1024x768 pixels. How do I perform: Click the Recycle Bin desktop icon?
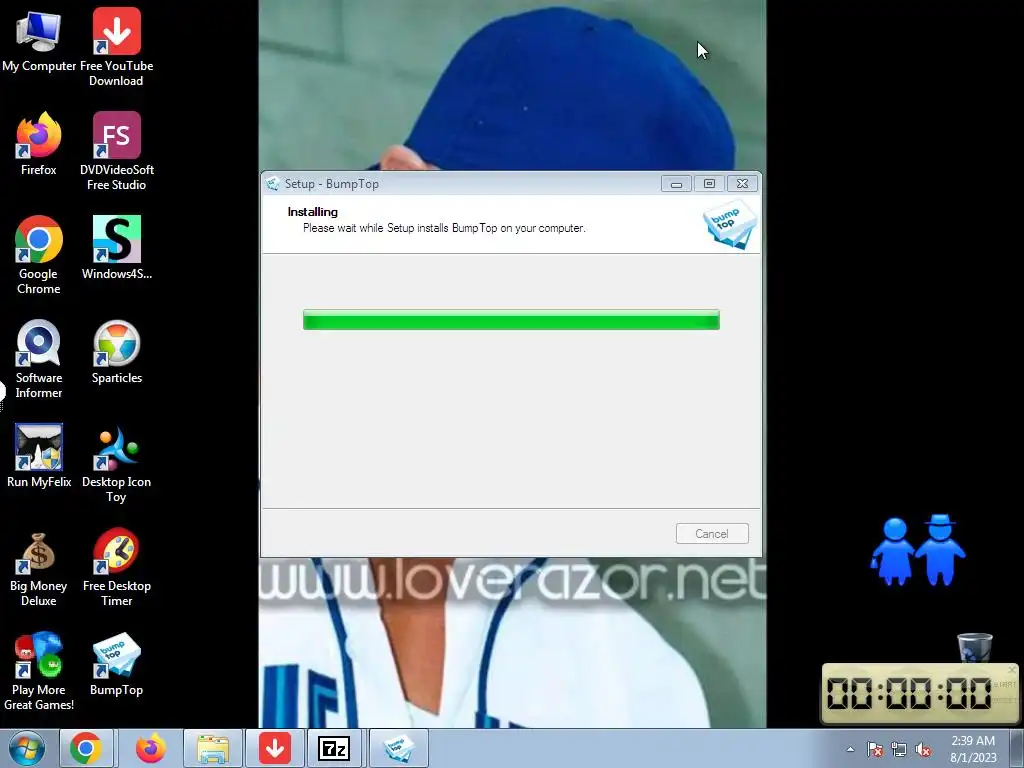point(975,647)
